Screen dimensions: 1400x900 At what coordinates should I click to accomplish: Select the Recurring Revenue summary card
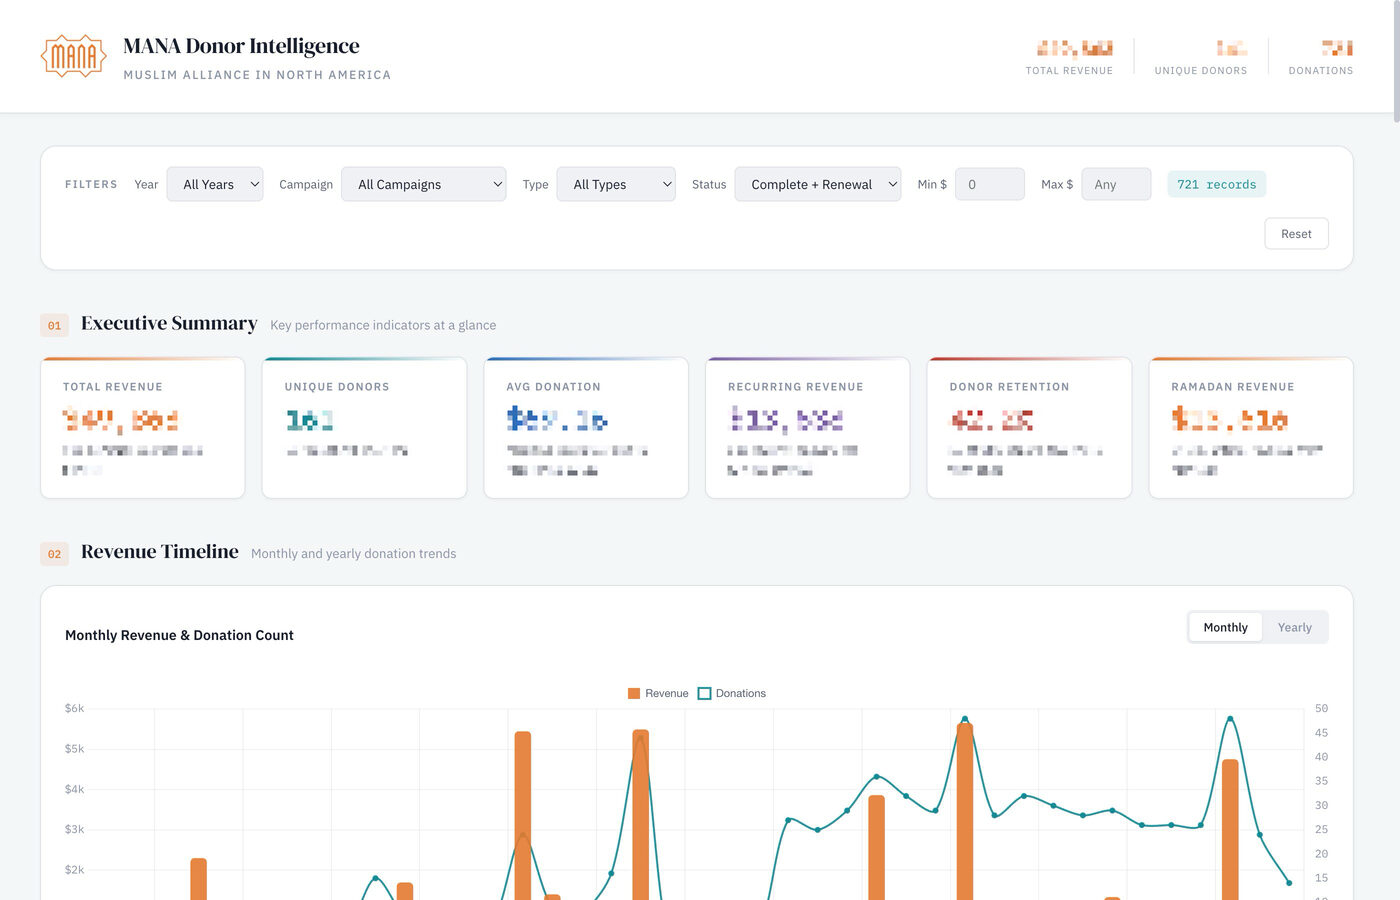coord(808,428)
